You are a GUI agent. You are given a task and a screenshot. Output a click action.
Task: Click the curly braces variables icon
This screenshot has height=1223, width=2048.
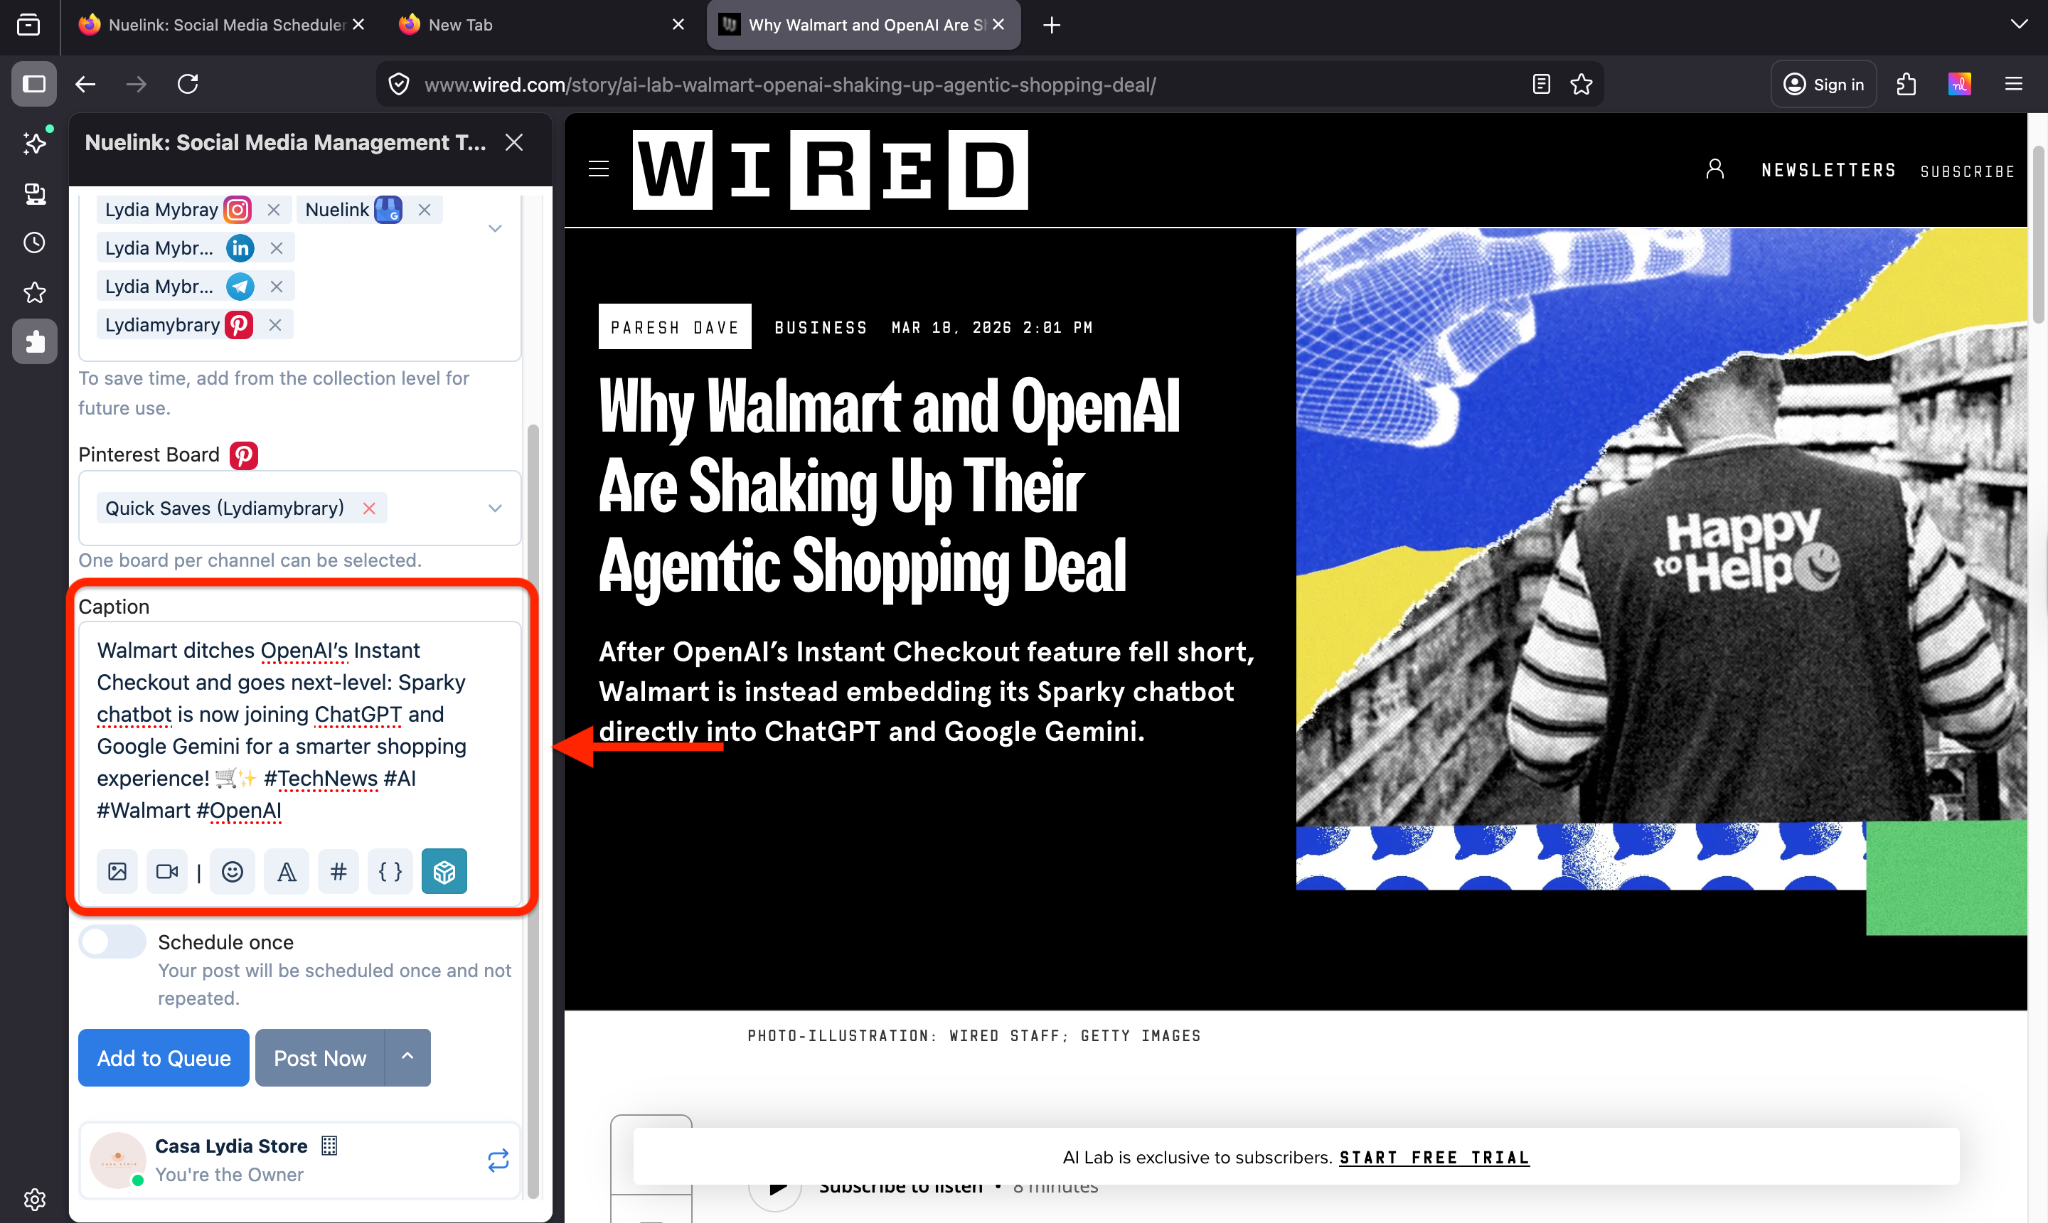coord(390,871)
